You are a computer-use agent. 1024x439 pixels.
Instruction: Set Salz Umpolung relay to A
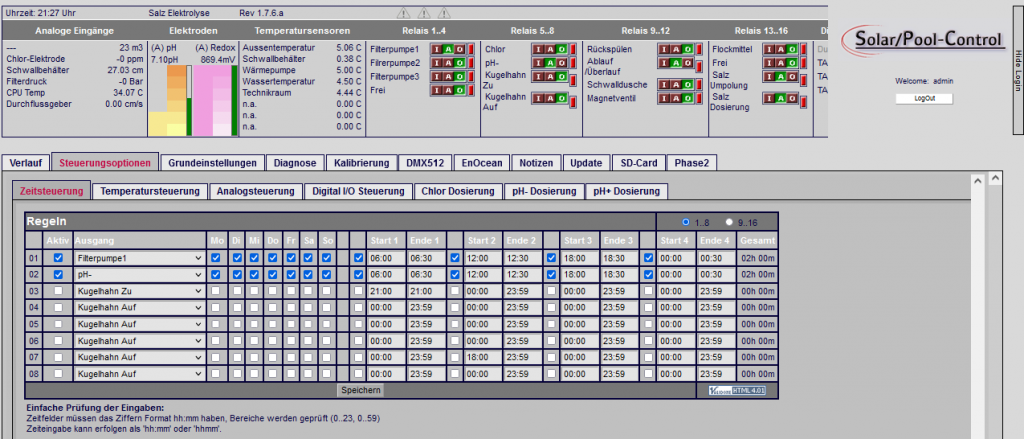click(780, 76)
